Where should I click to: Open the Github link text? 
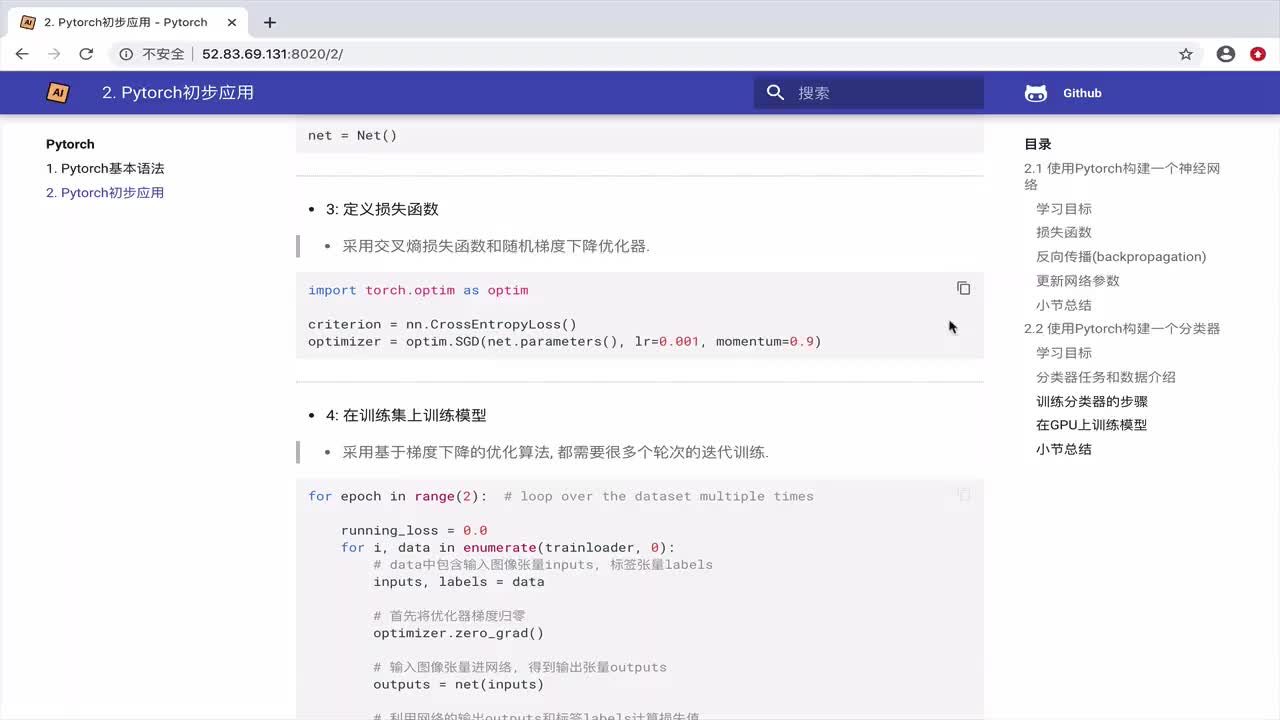coord(1082,93)
